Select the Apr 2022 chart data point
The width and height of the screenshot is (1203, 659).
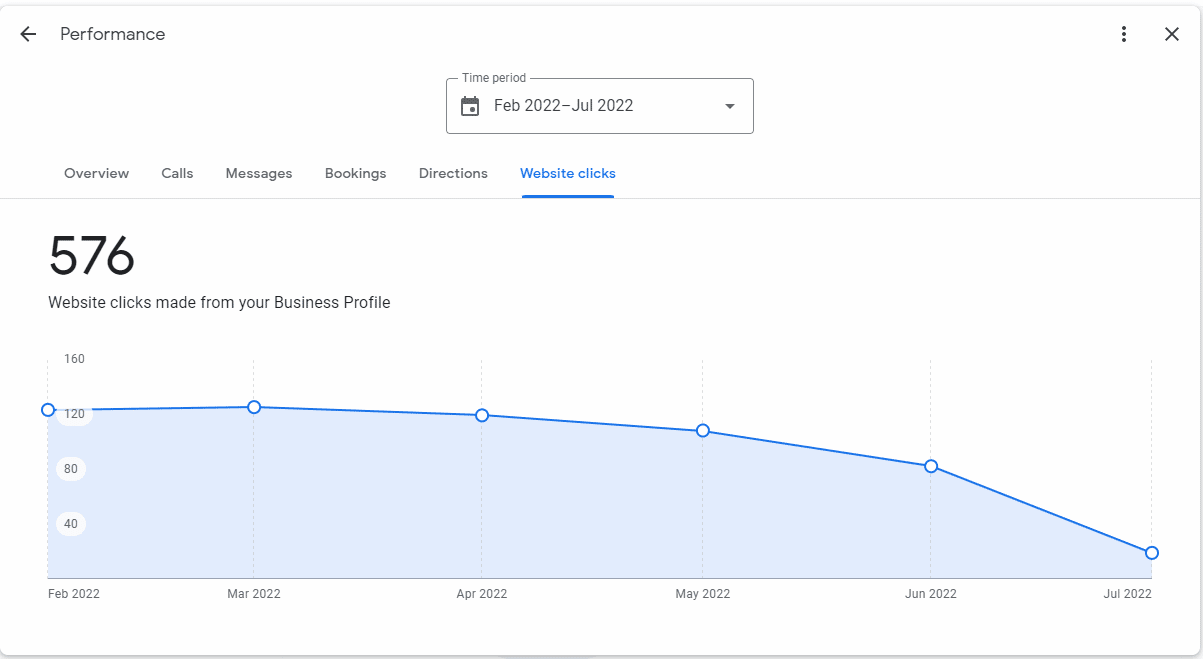[x=482, y=415]
